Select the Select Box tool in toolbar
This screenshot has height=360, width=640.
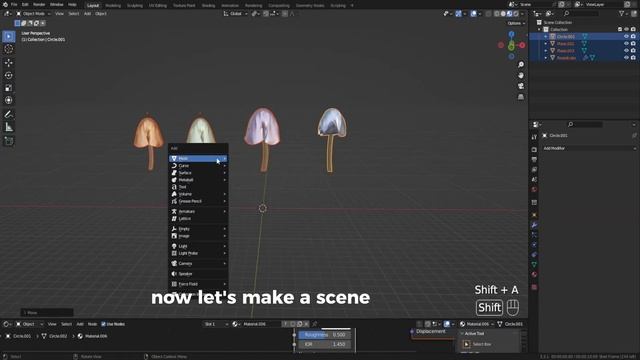[x=9, y=36]
